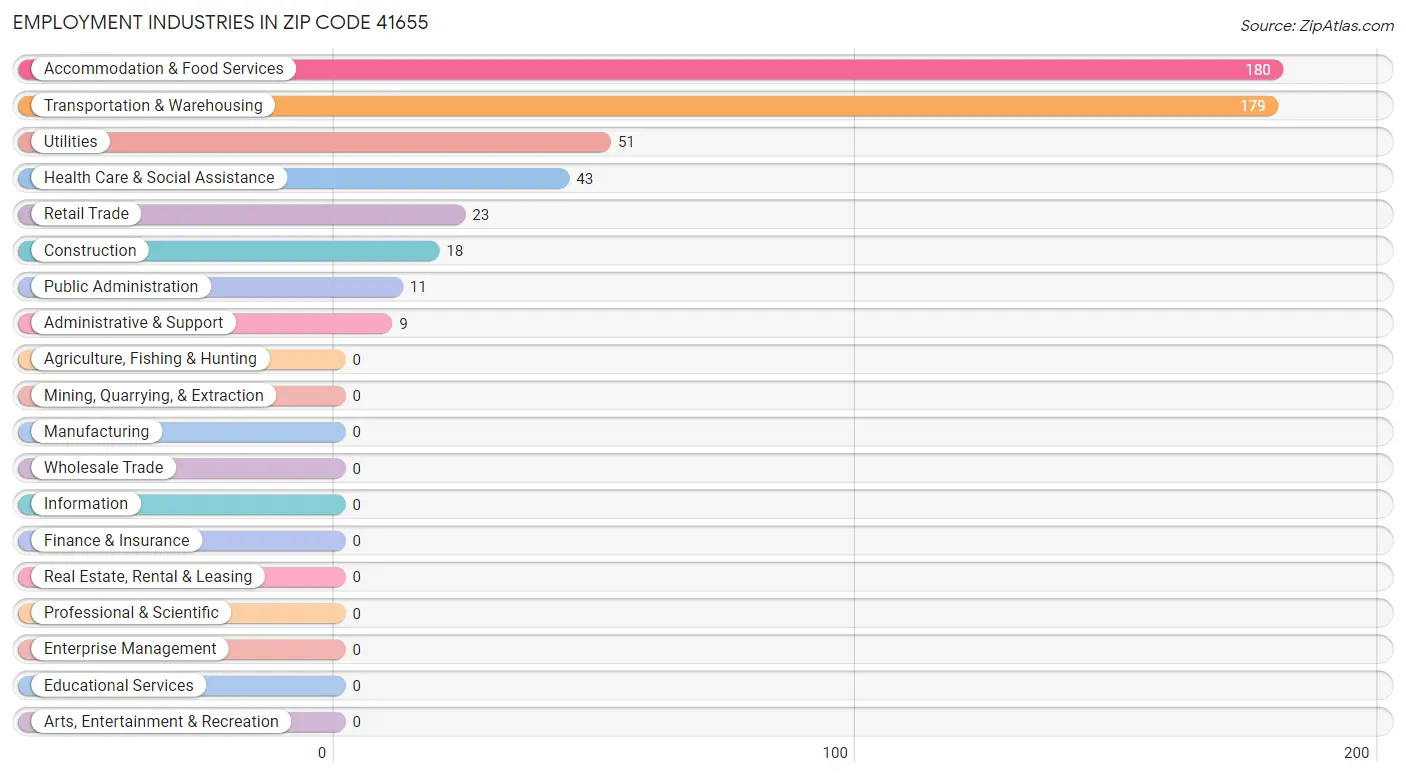1406x777 pixels.
Task: Click Arts, Entertainment & Recreation label
Action: pos(161,721)
